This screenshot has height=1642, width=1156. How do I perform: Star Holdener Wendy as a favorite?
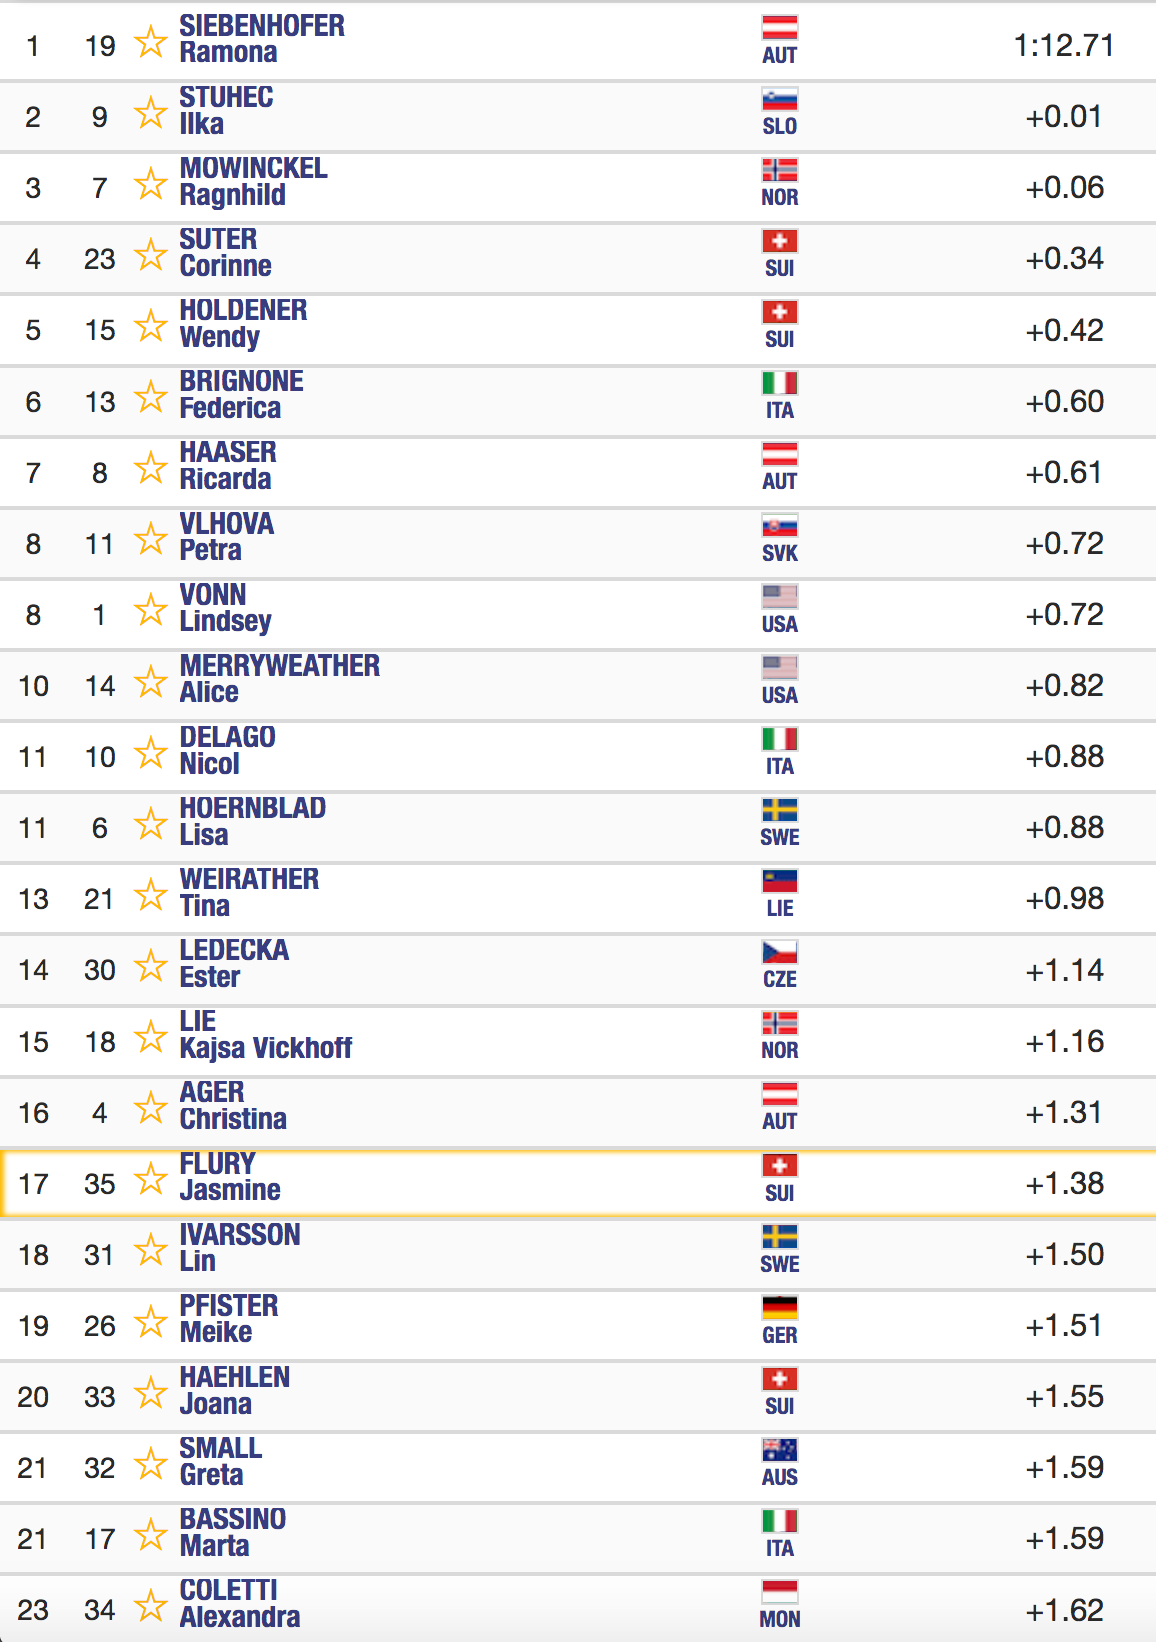(x=150, y=326)
